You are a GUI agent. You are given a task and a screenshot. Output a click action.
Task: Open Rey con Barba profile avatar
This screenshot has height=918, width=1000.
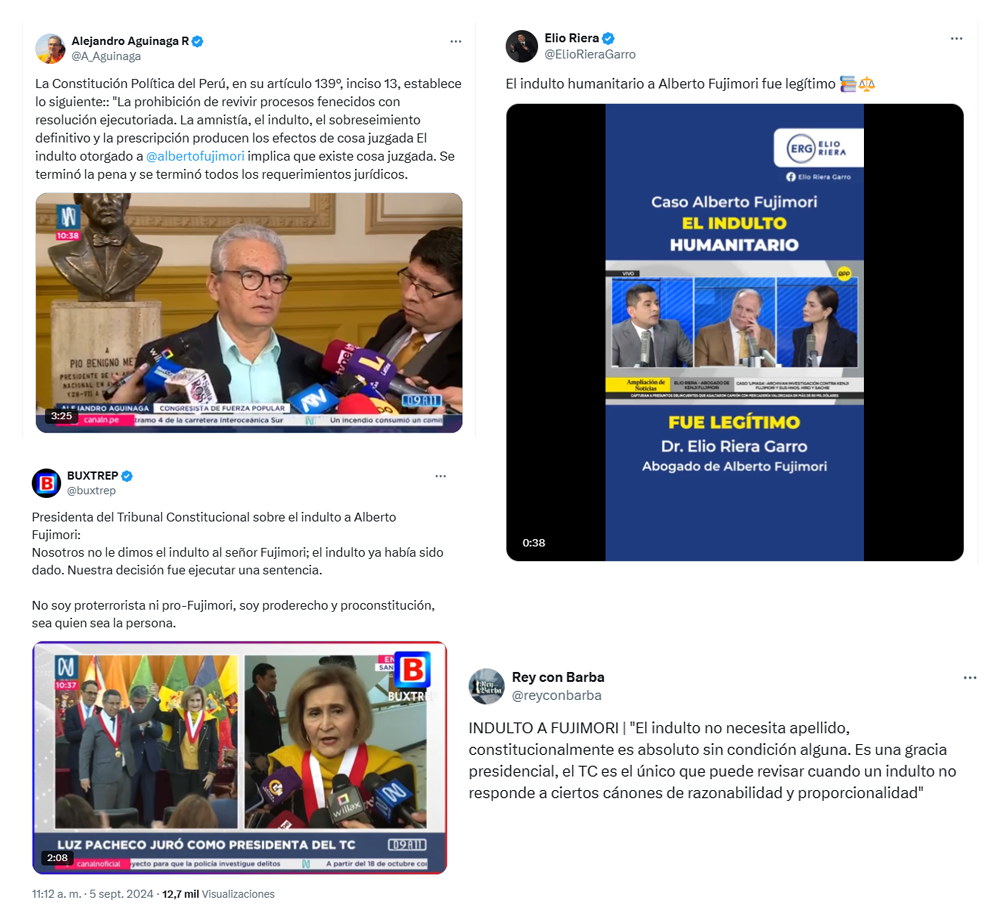point(487,686)
